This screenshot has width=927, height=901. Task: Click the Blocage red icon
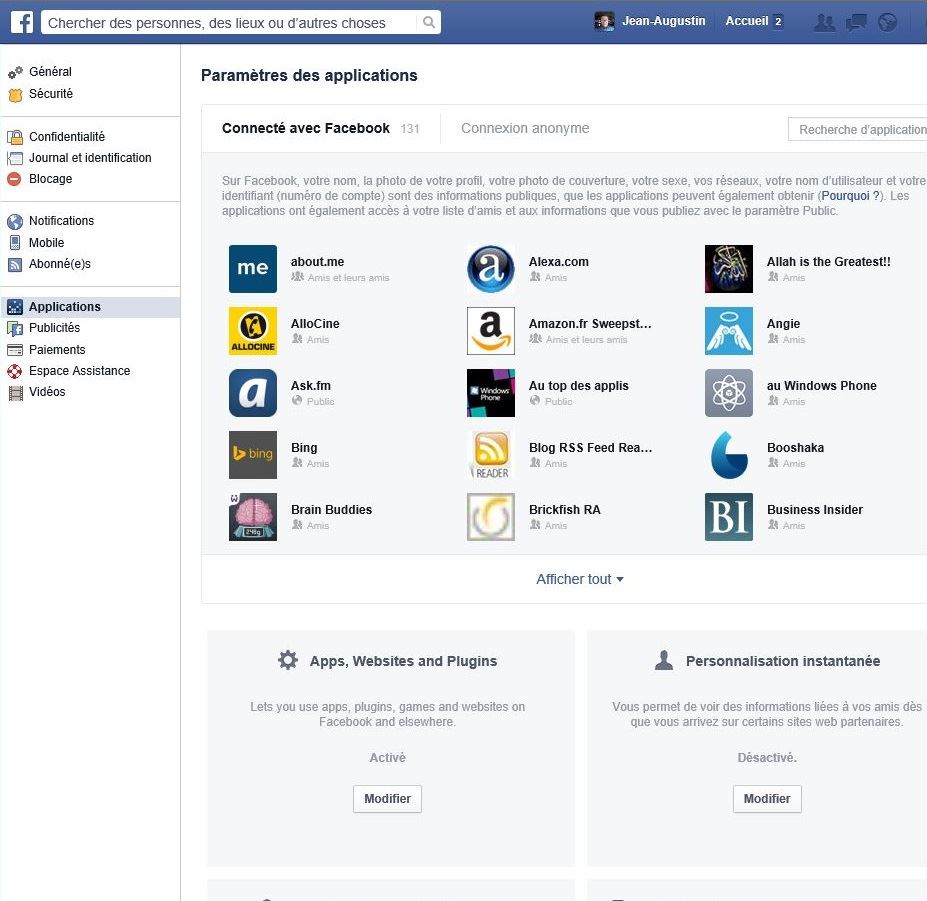click(x=14, y=179)
